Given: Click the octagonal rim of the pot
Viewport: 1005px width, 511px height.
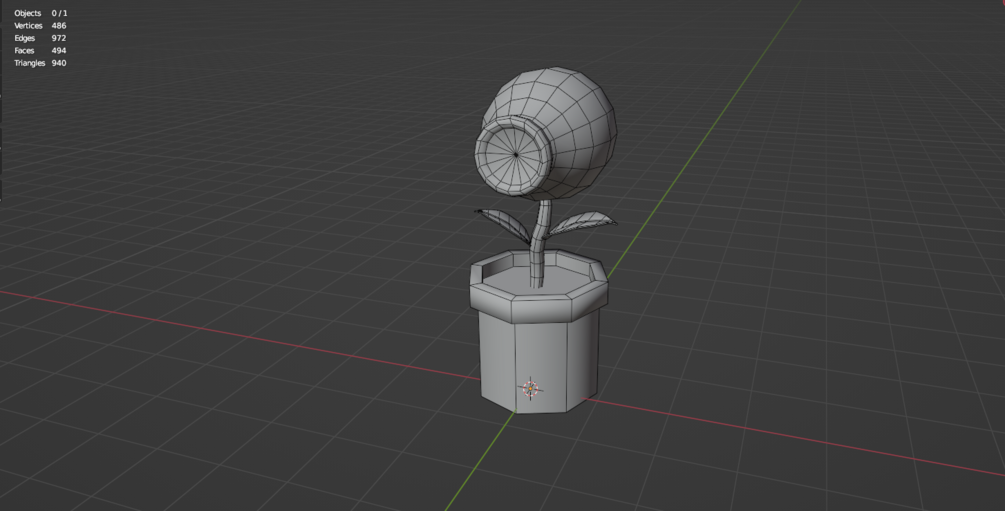Looking at the screenshot, I should click(538, 287).
